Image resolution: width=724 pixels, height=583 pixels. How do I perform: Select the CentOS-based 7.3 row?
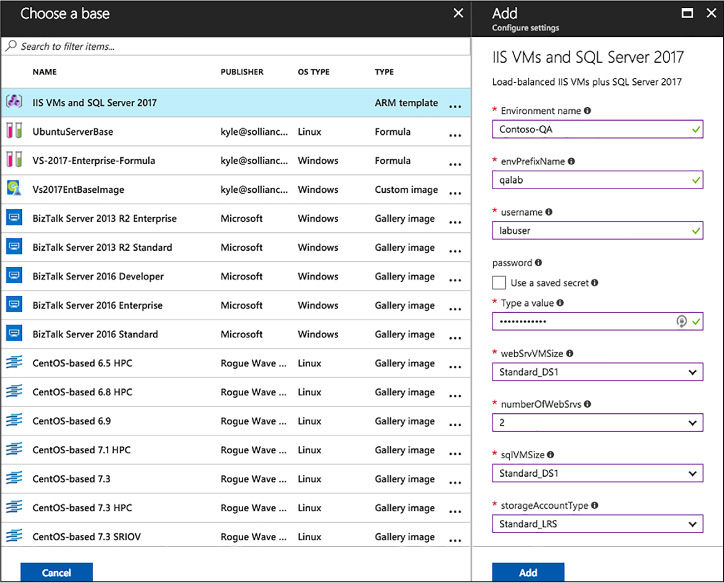236,479
